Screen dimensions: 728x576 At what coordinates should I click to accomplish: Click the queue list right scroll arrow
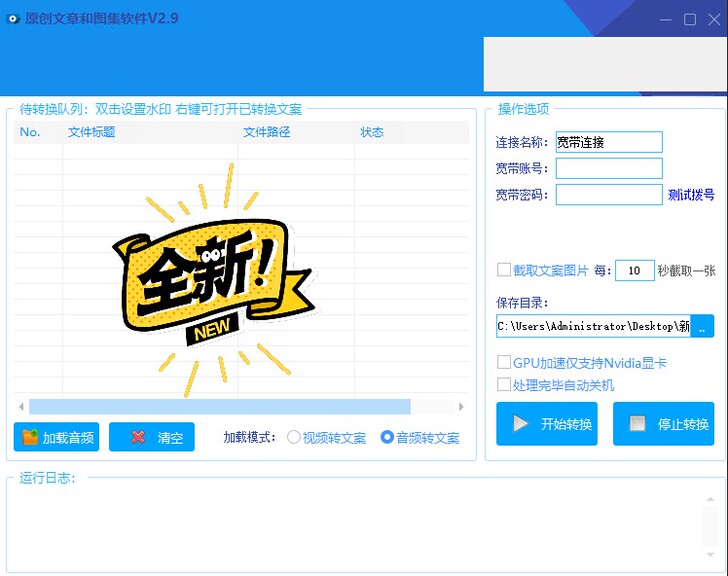[x=461, y=407]
